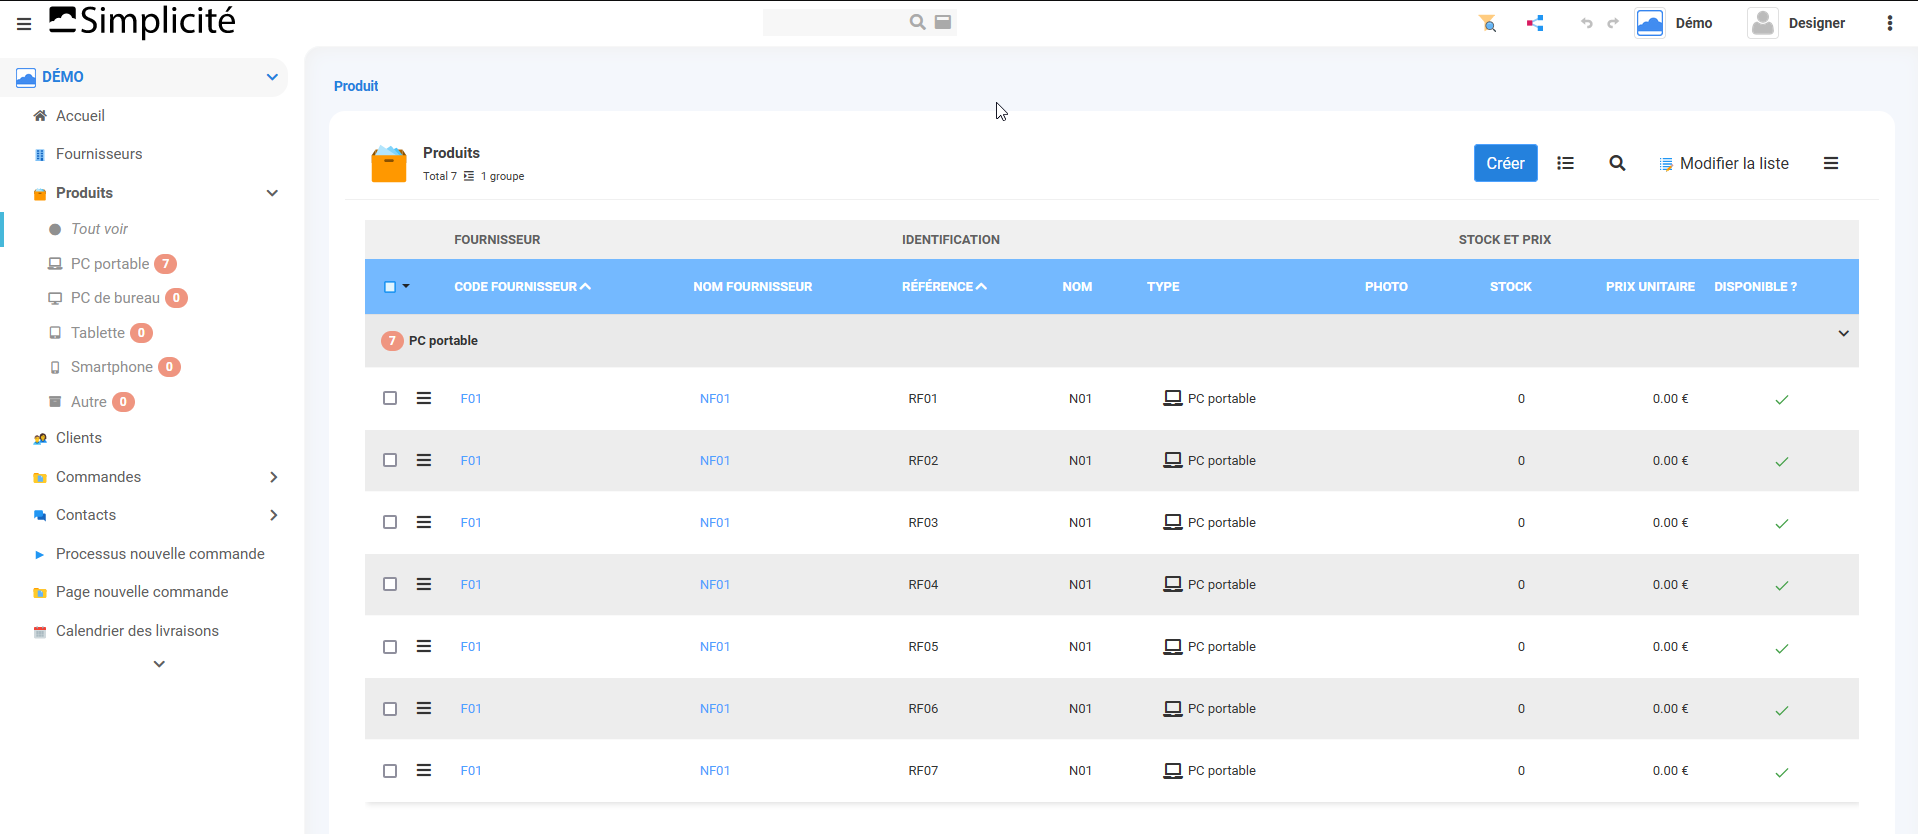Viewport: 1918px width, 834px height.
Task: Select the checkbox for row RF06
Action: coord(390,709)
